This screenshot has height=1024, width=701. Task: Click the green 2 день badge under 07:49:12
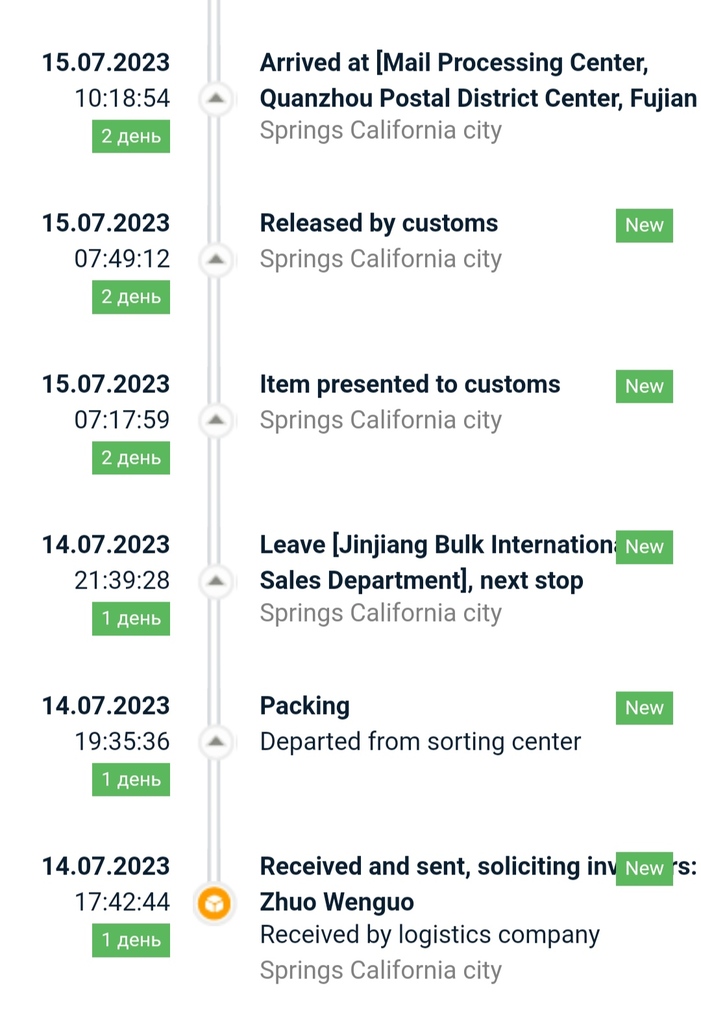[x=131, y=297]
